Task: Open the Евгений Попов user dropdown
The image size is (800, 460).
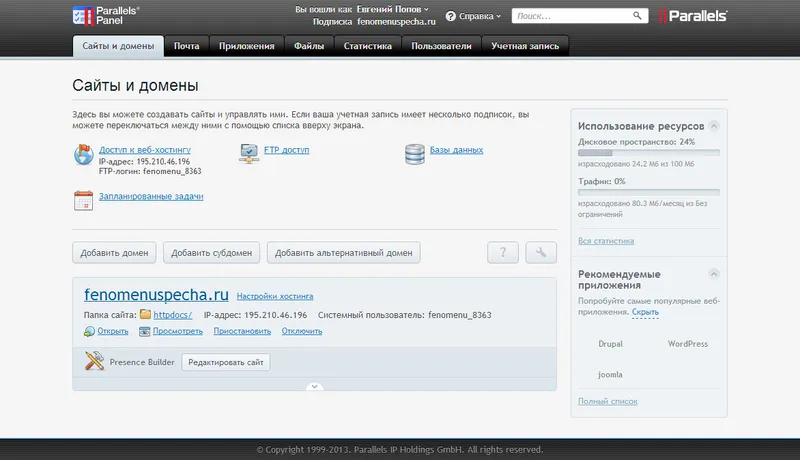Action: pos(392,9)
